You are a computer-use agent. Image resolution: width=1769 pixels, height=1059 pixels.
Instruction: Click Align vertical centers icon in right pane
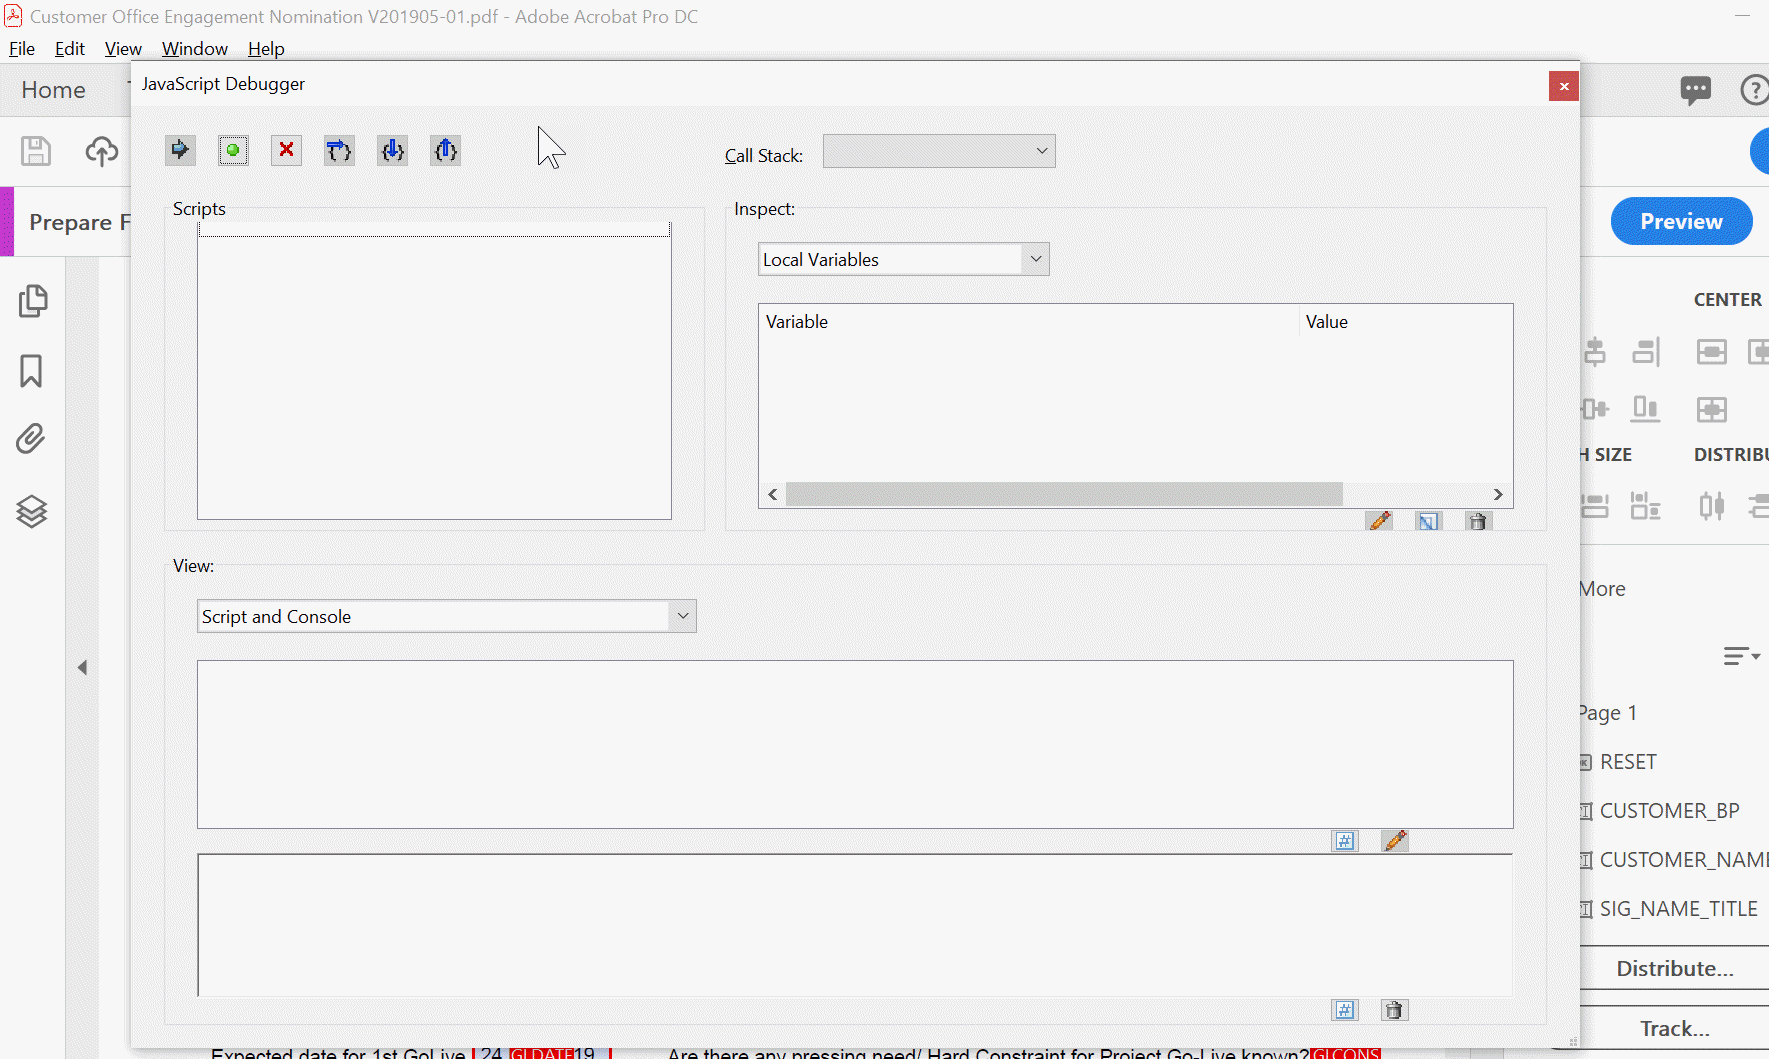point(1595,409)
